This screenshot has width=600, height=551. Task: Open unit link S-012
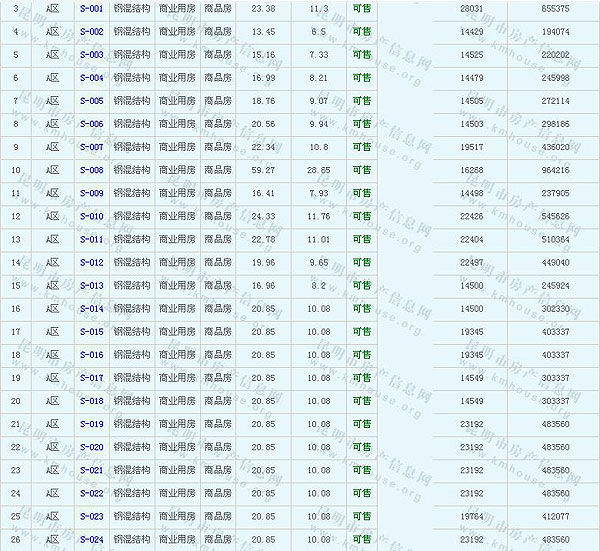click(x=91, y=262)
